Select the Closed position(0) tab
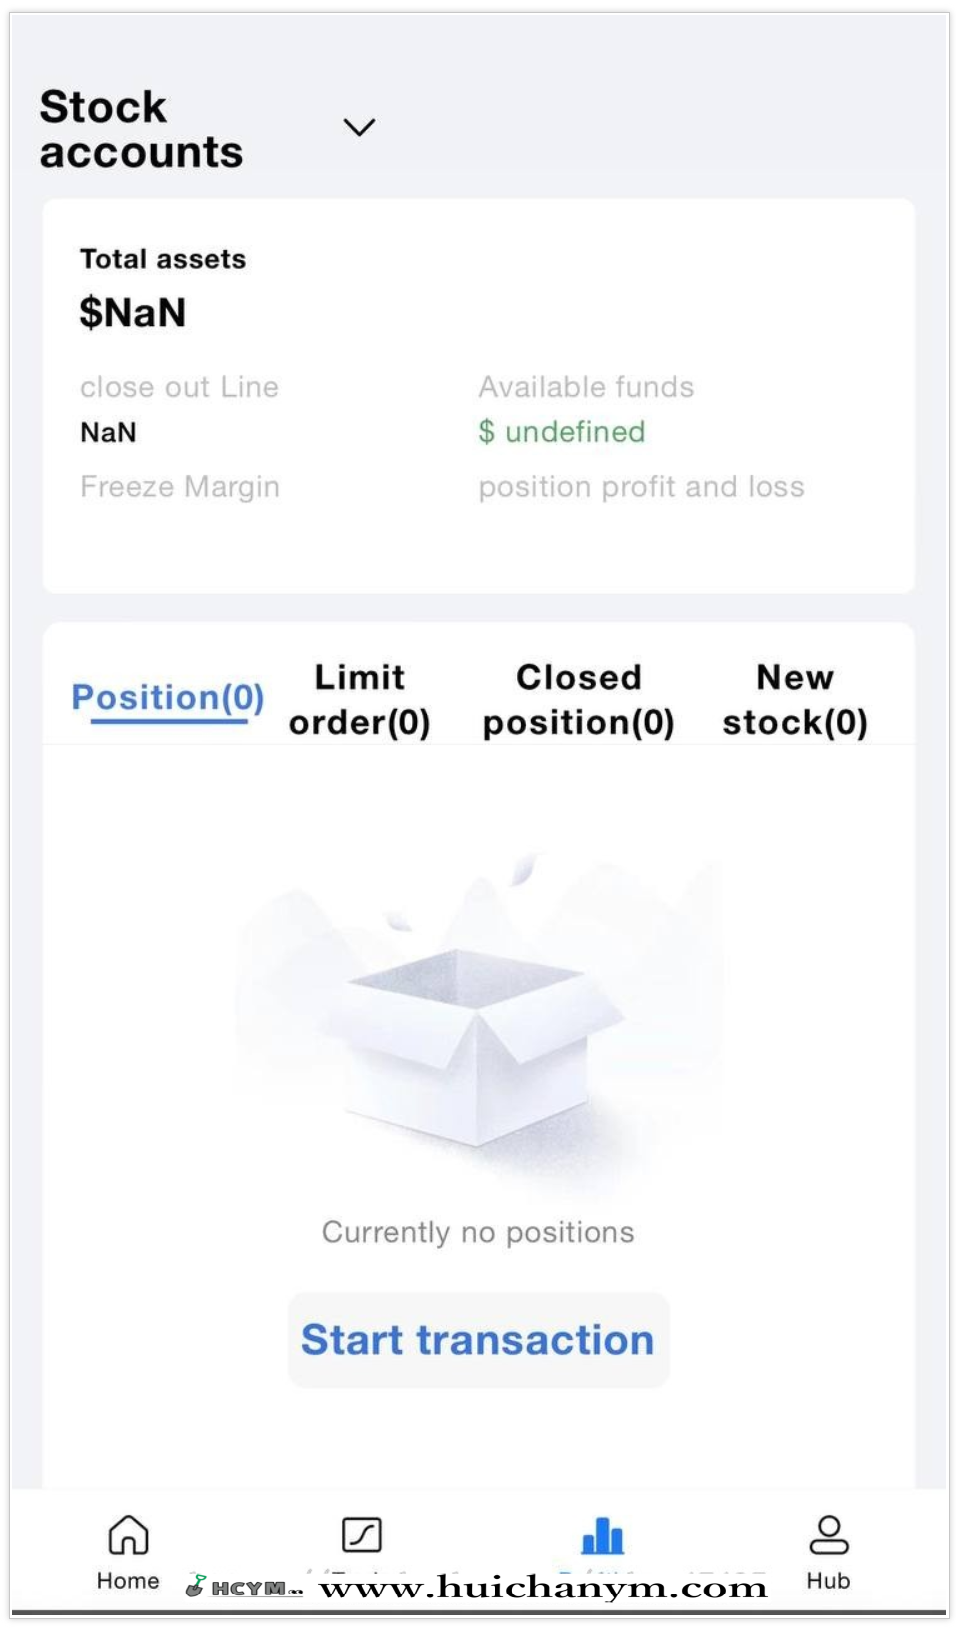 578,699
